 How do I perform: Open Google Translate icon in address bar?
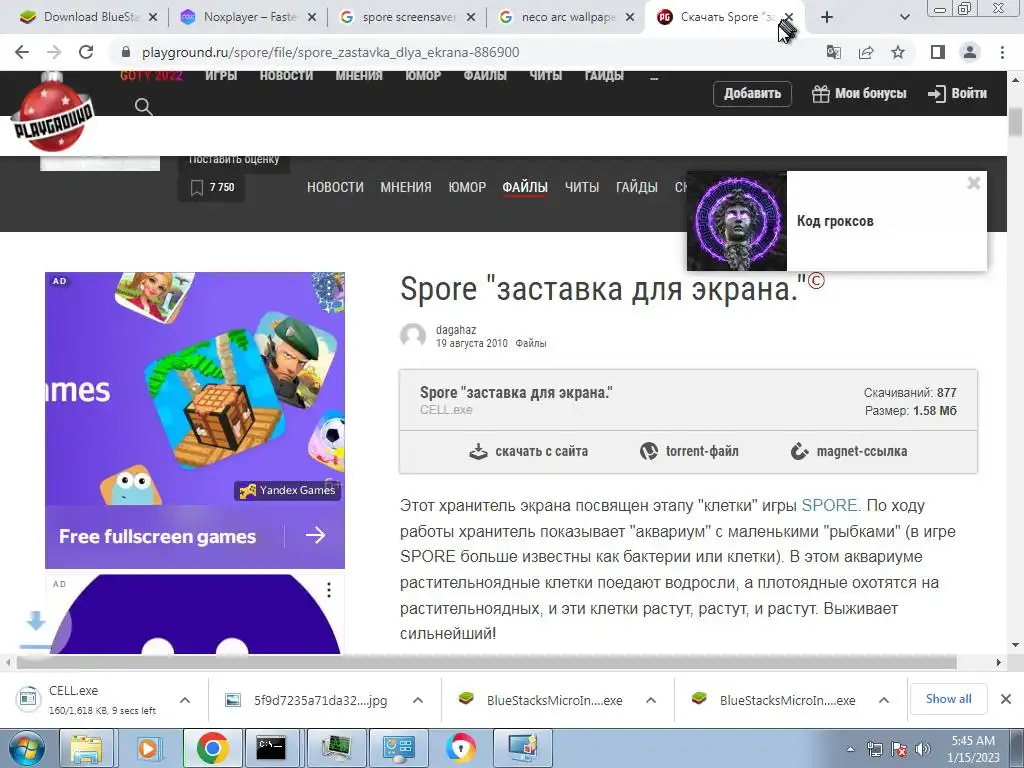coord(834,52)
